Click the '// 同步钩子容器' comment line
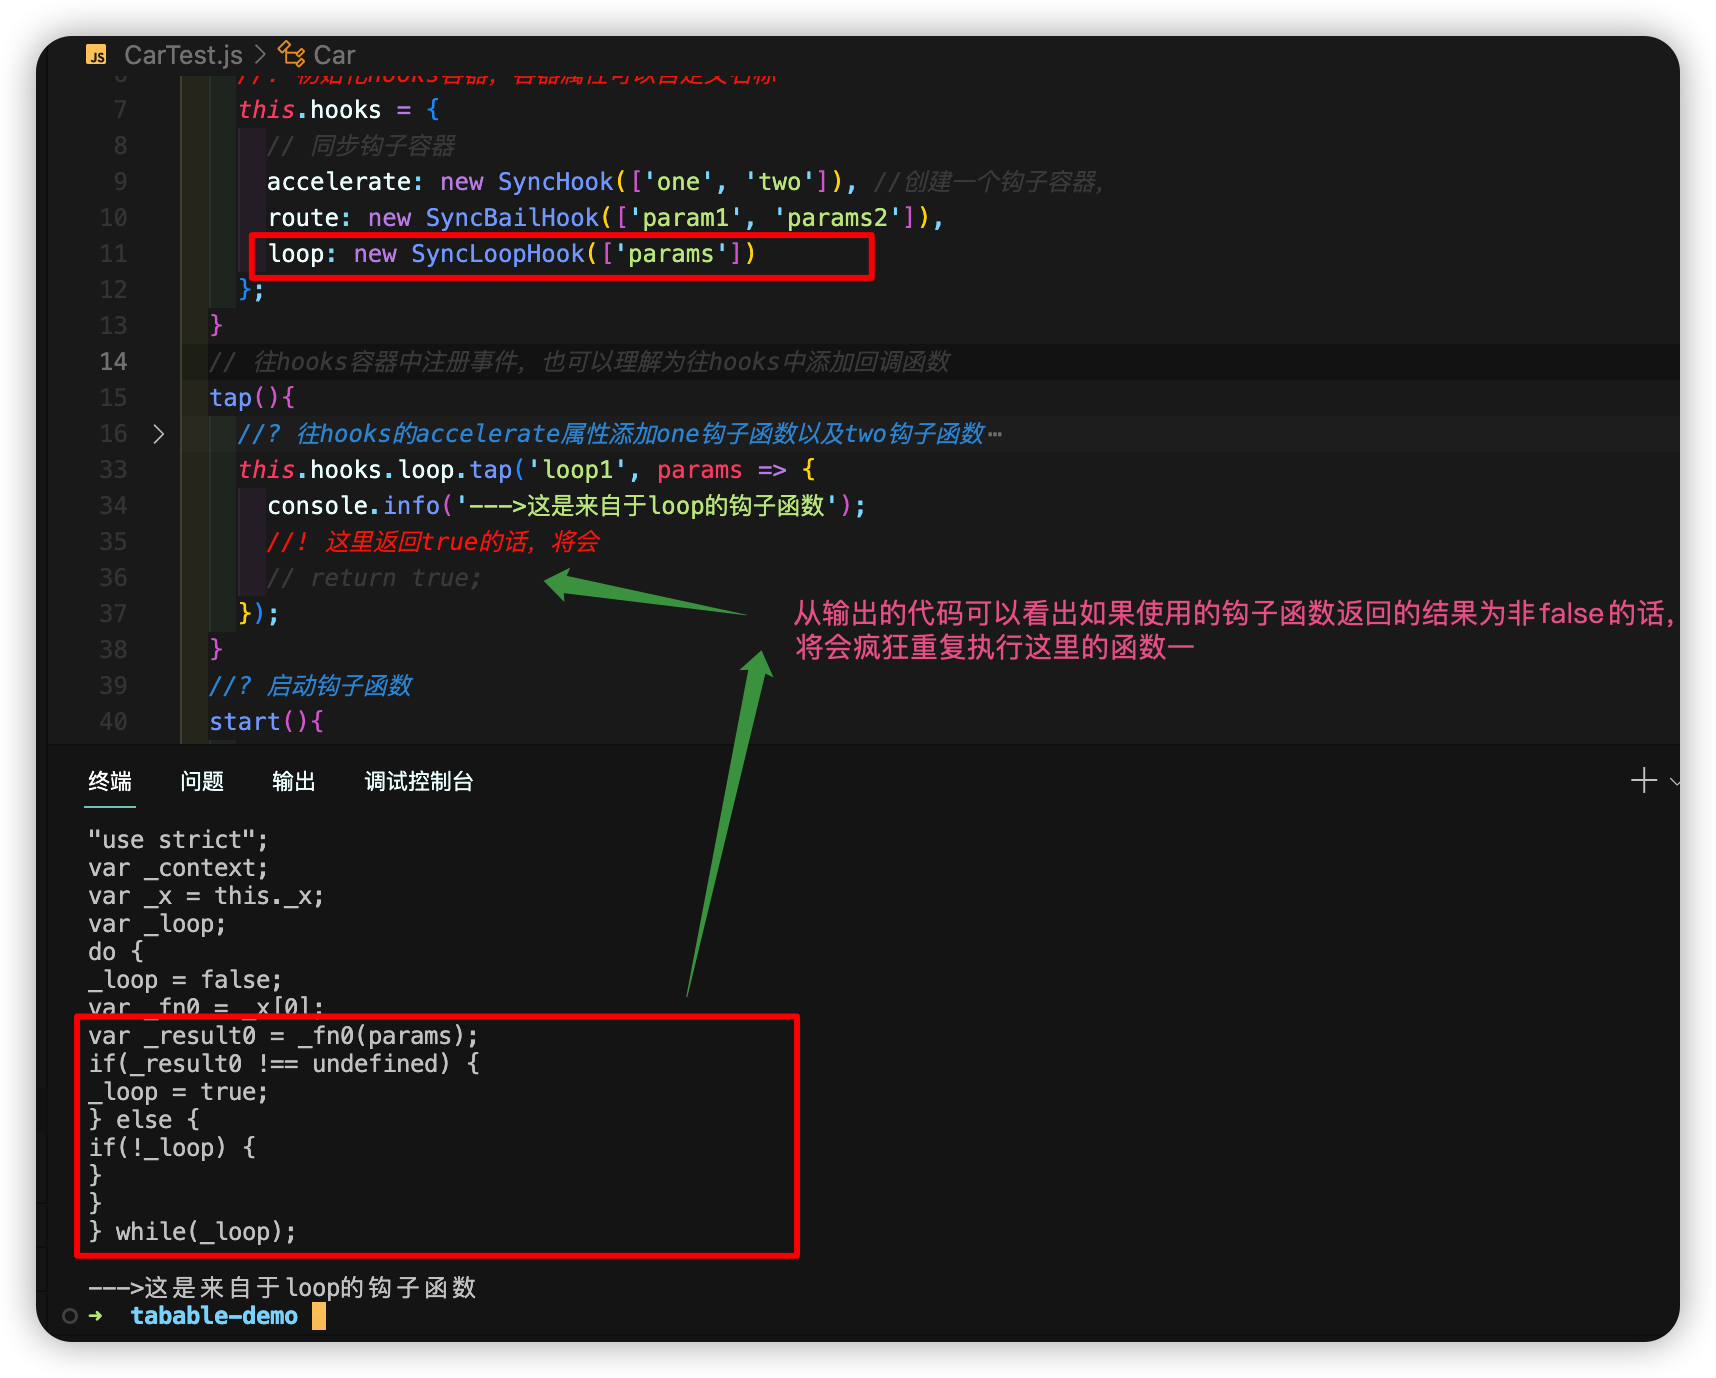The width and height of the screenshot is (1716, 1378). click(x=361, y=145)
